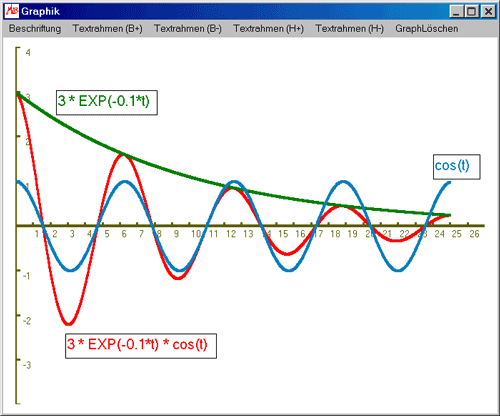Minimize the Graphik window

[x=456, y=12]
